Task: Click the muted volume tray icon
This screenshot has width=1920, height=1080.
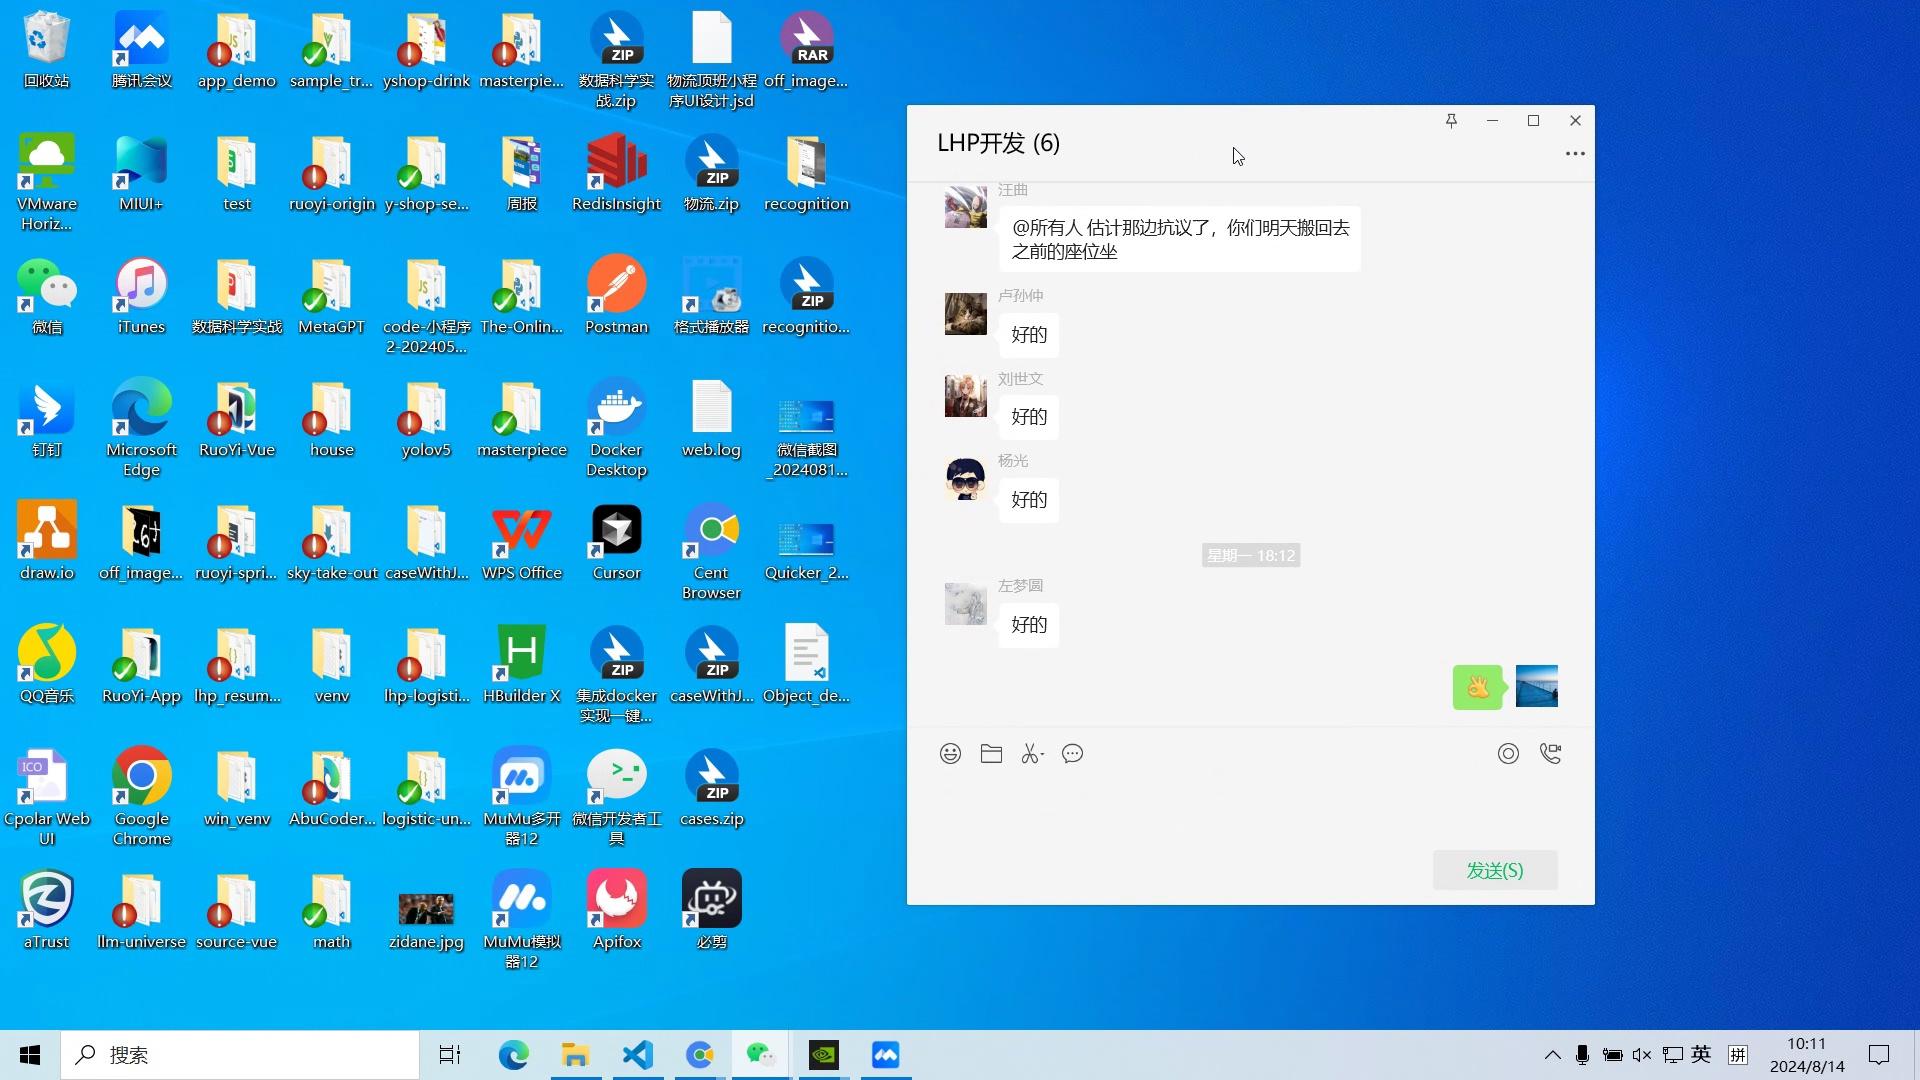Action: 1642,1055
